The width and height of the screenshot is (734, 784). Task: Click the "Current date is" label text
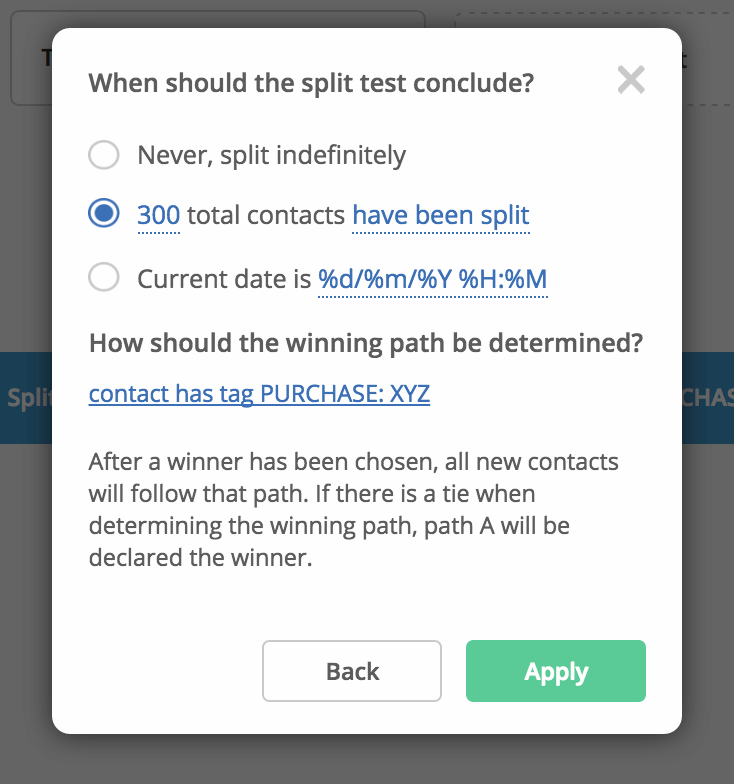click(224, 279)
